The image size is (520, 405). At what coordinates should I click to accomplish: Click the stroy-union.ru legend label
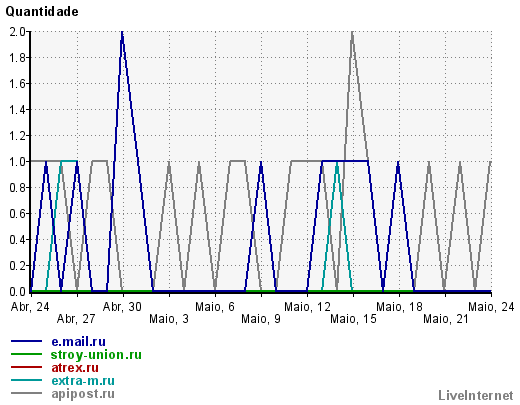[96, 355]
